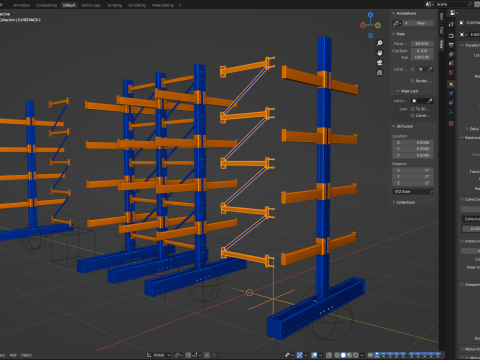Toggle X-ray mode icon
This screenshot has width=480, height=360.
pos(329,355)
